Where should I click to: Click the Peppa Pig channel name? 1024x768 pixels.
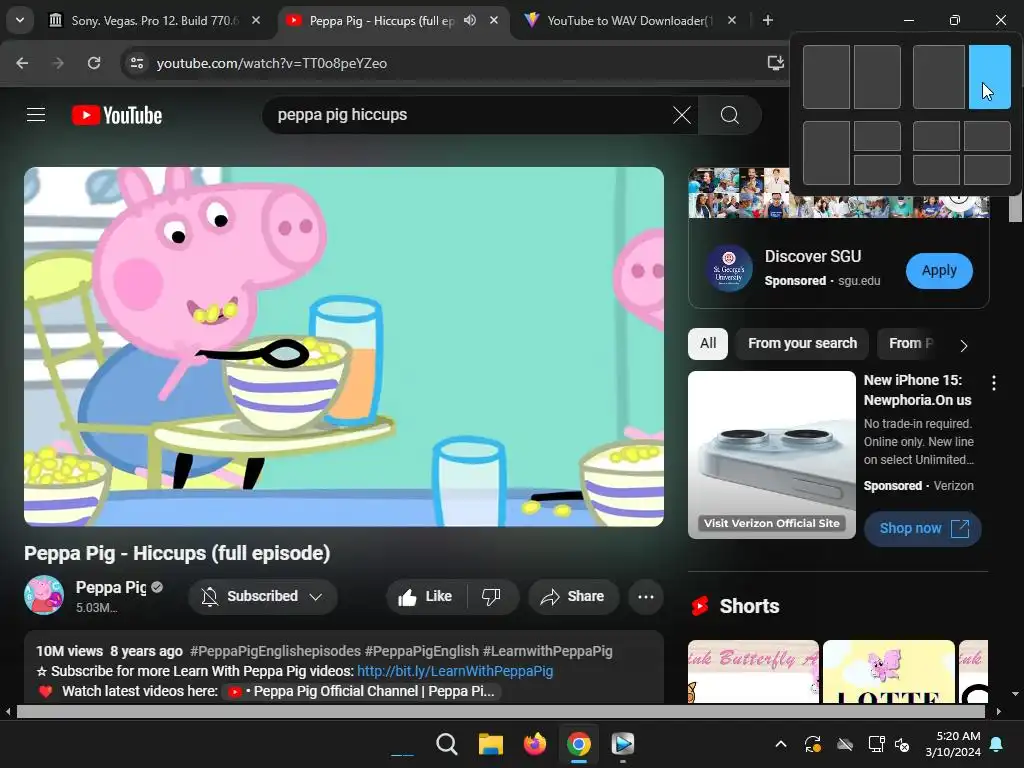coord(111,587)
